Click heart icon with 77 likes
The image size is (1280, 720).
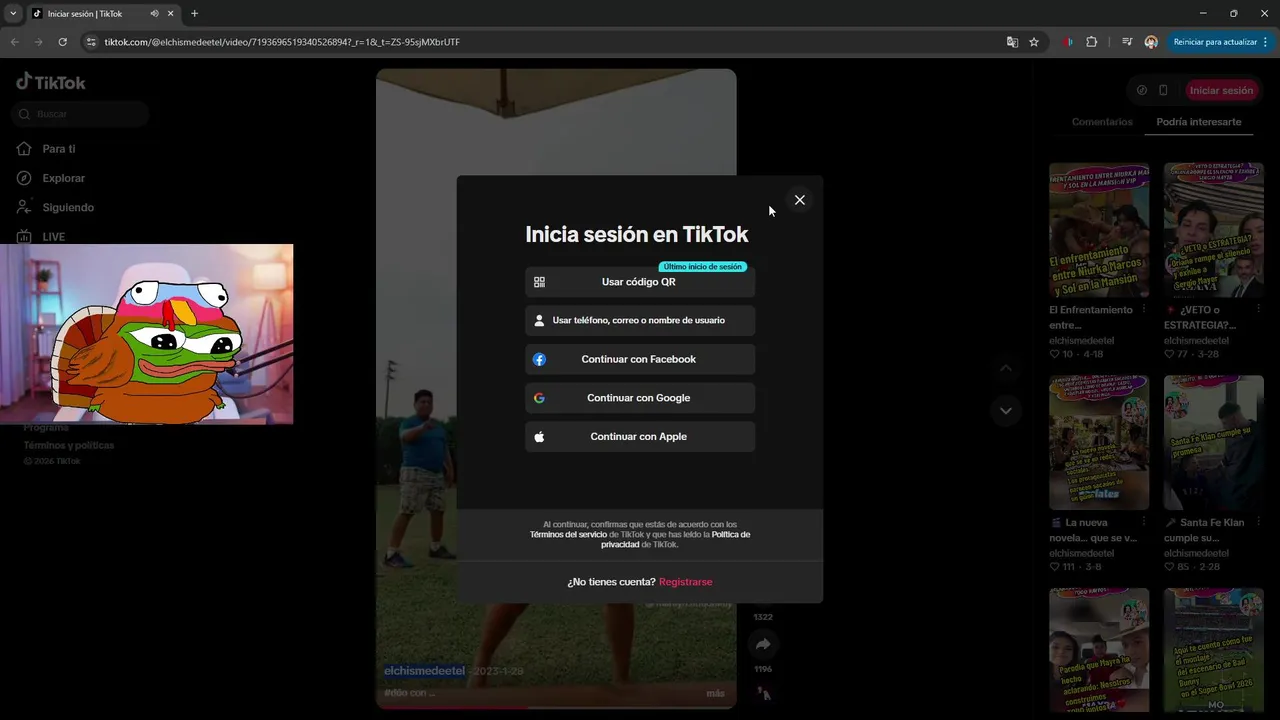click(1169, 354)
